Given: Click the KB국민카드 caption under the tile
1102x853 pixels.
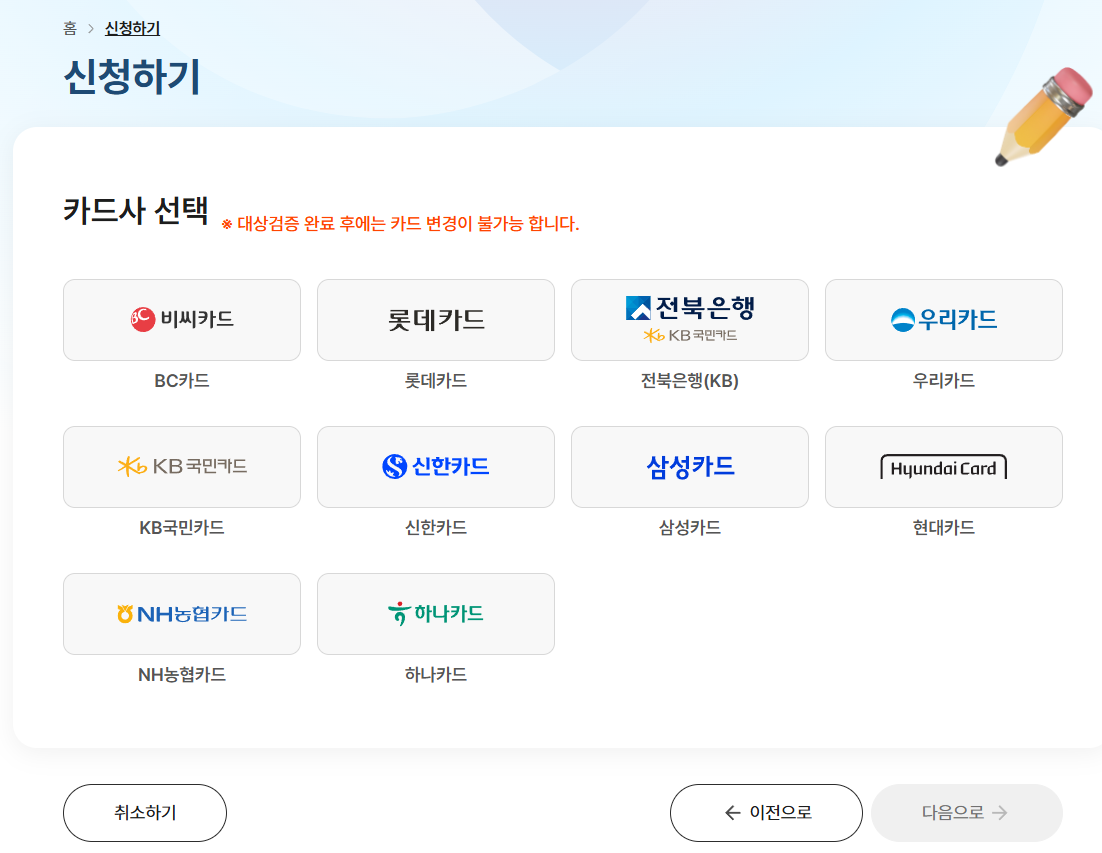Looking at the screenshot, I should click(182, 528).
